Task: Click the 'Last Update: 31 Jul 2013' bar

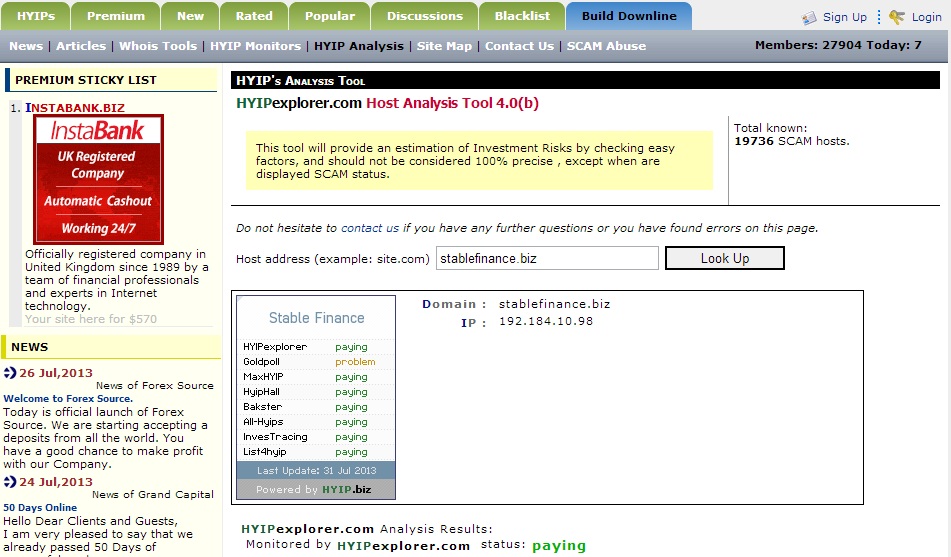Action: 315,470
